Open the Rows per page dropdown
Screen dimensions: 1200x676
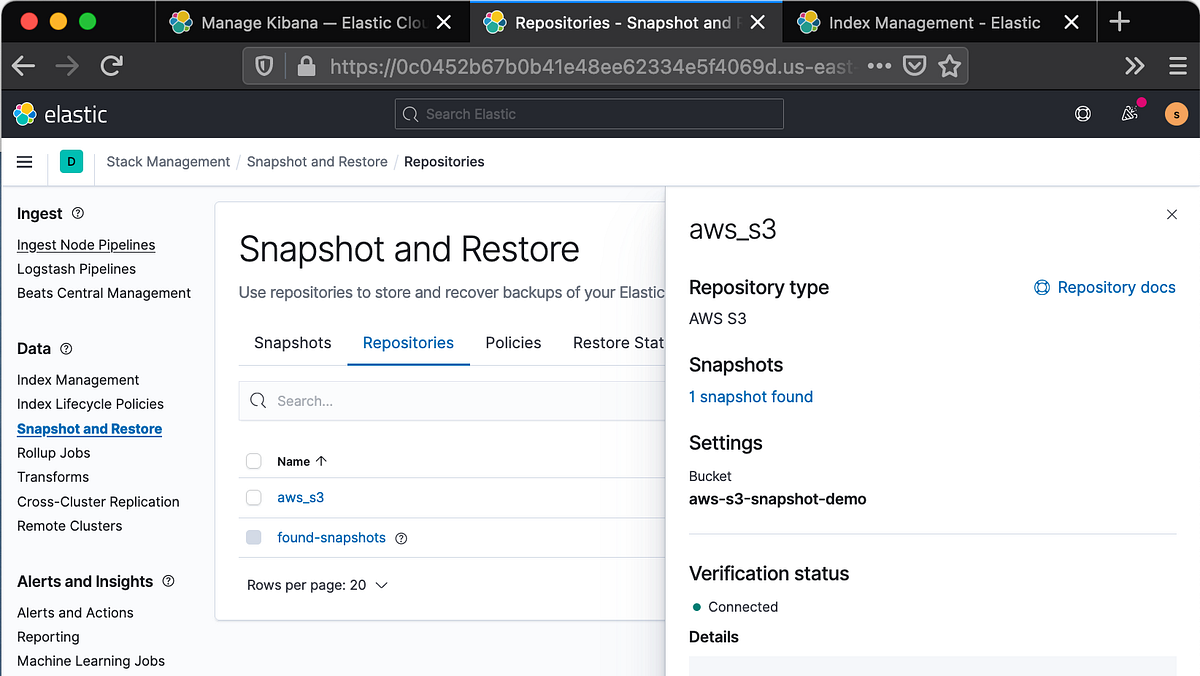click(317, 585)
